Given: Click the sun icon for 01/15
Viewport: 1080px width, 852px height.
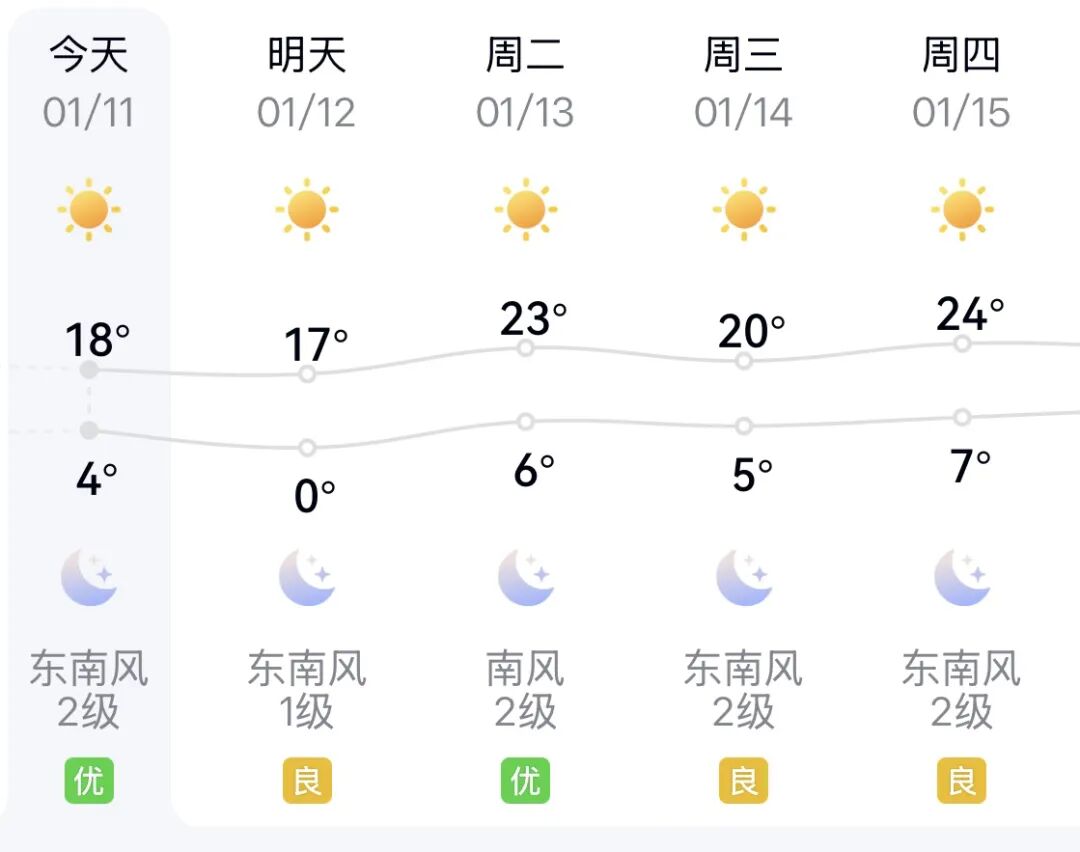Looking at the screenshot, I should tap(962, 210).
